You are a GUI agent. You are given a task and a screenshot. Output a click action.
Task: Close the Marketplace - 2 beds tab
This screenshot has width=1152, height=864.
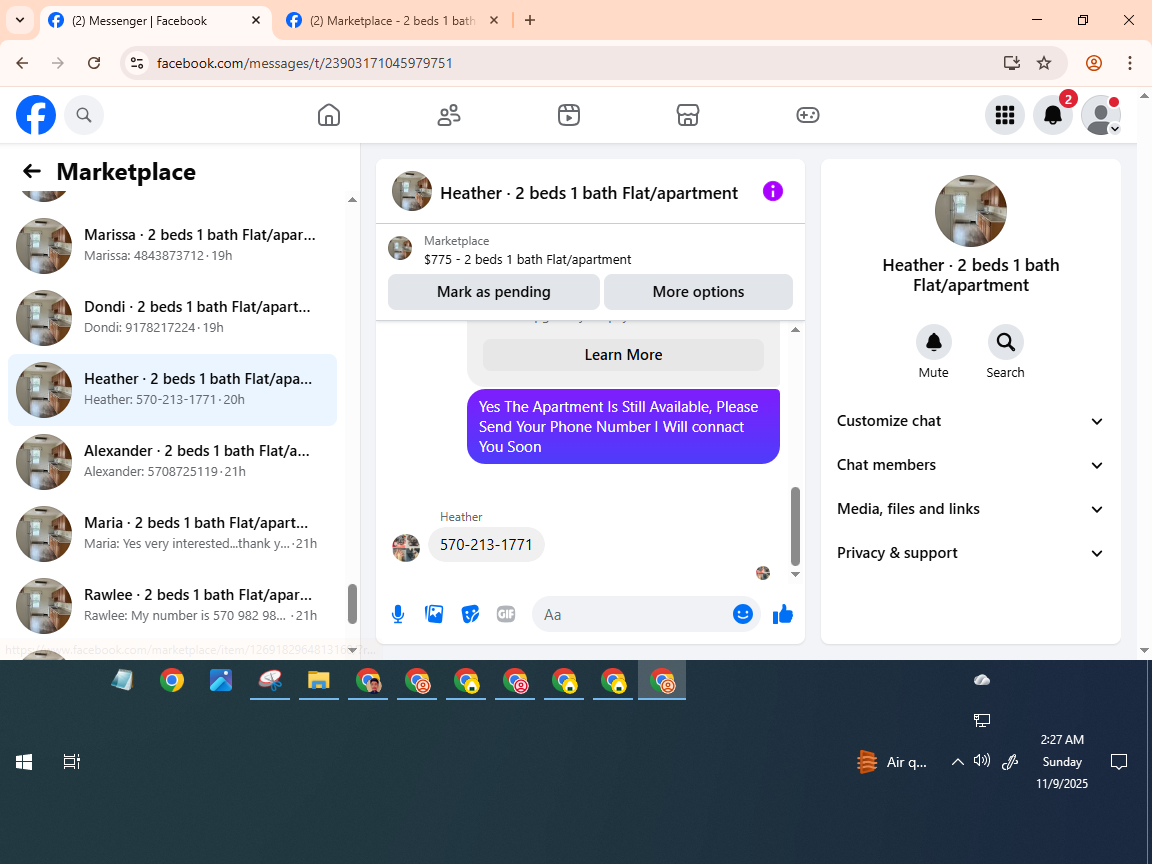(x=494, y=21)
